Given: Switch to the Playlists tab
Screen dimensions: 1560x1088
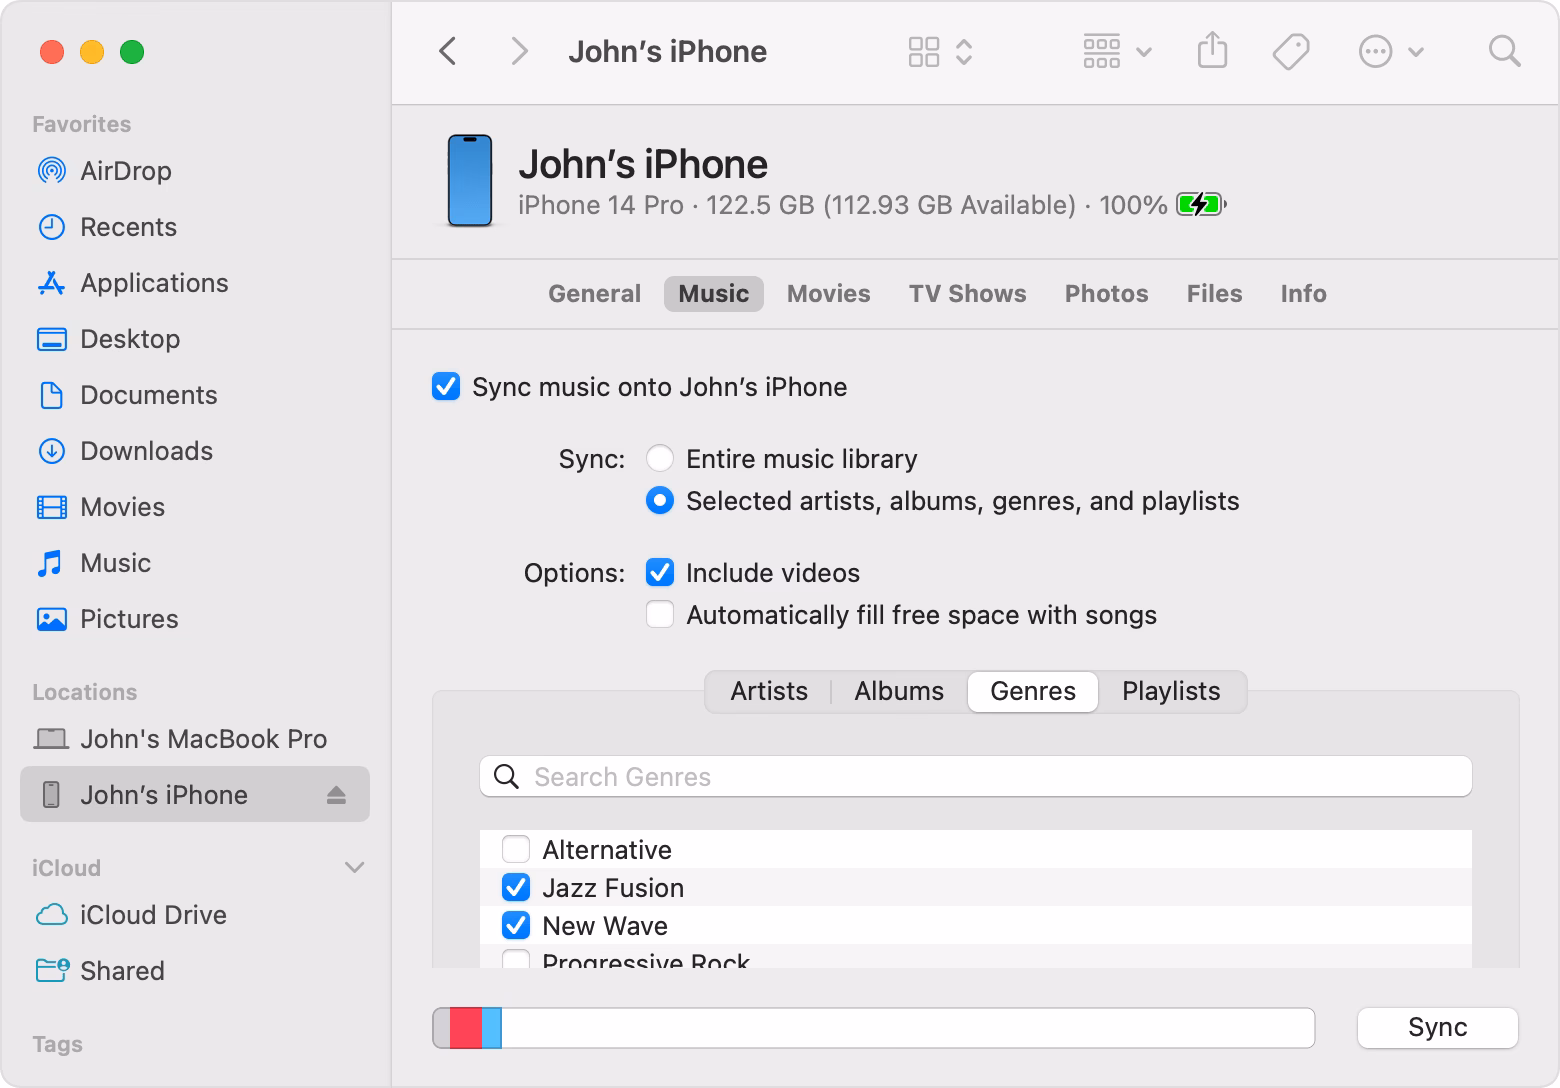Looking at the screenshot, I should [1170, 691].
